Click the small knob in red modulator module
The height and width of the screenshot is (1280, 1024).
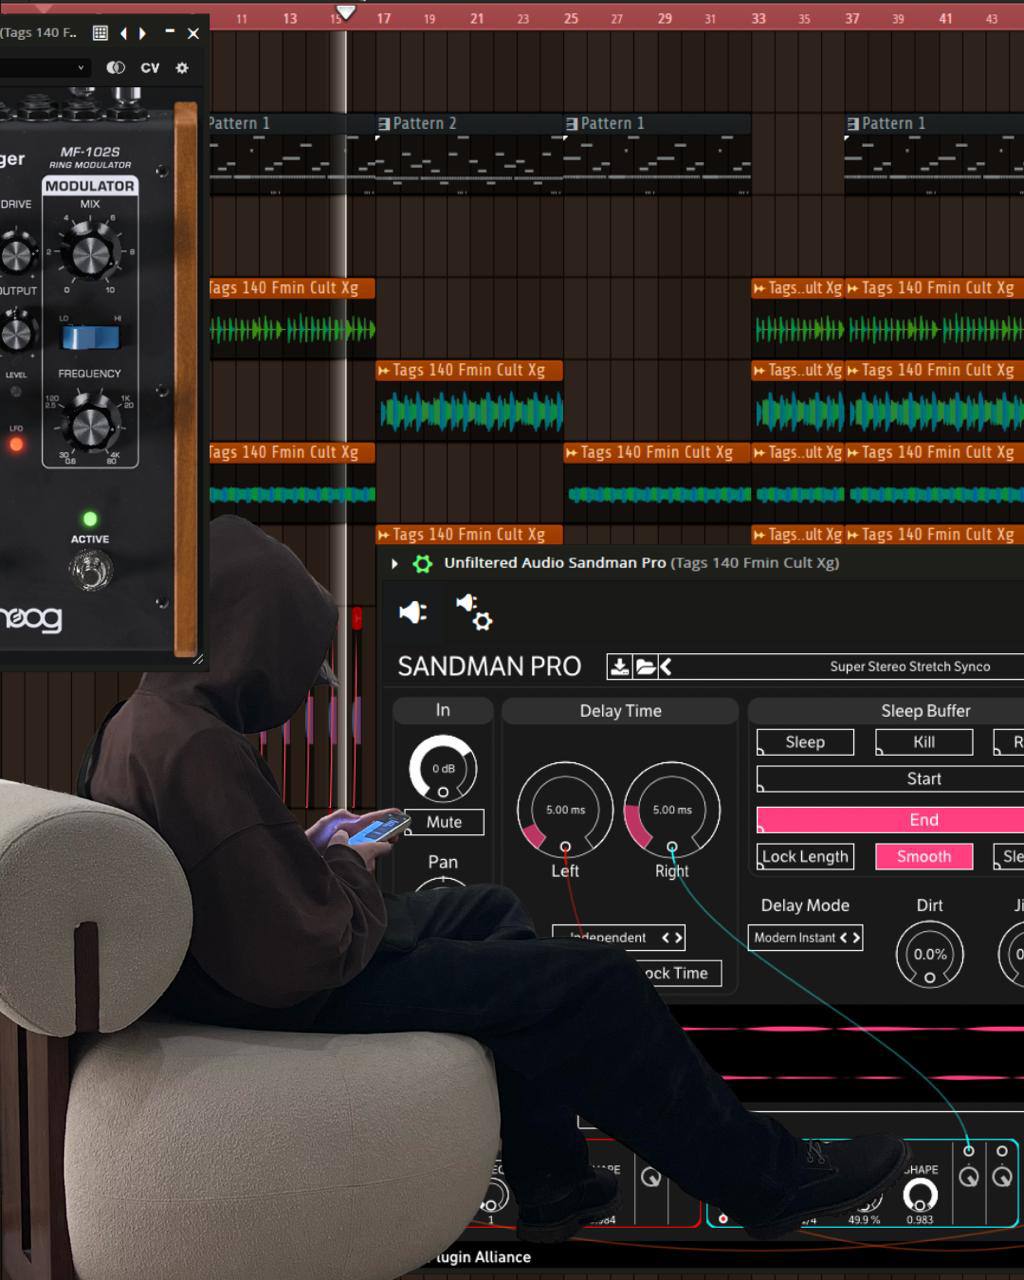click(x=651, y=1178)
